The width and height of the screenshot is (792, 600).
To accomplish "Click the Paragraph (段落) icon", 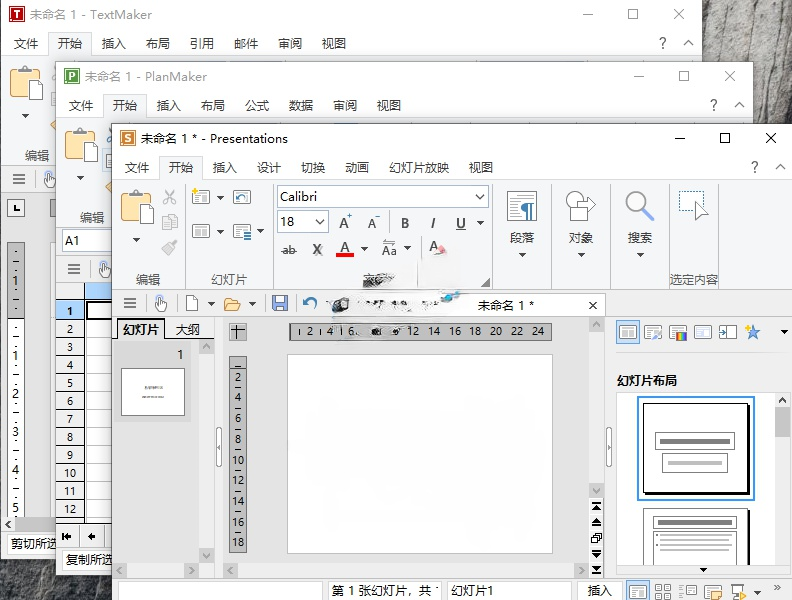I will [x=522, y=207].
